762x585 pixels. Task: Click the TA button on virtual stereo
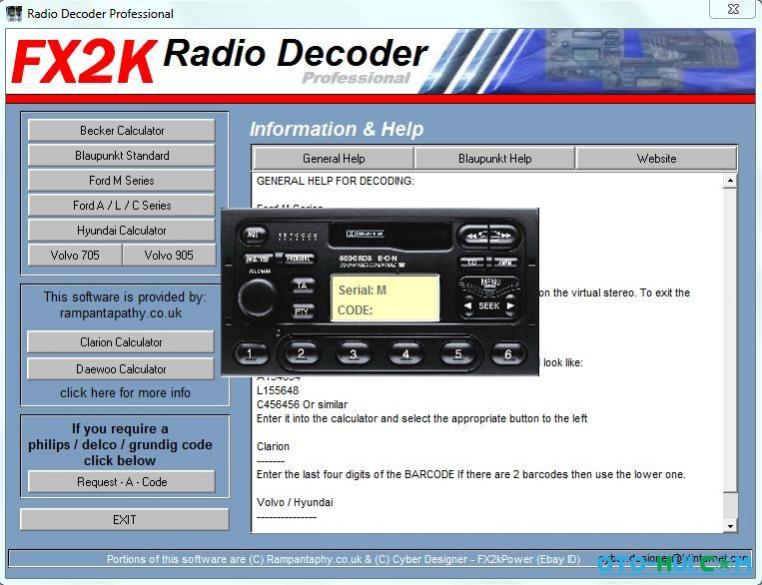[x=302, y=286]
